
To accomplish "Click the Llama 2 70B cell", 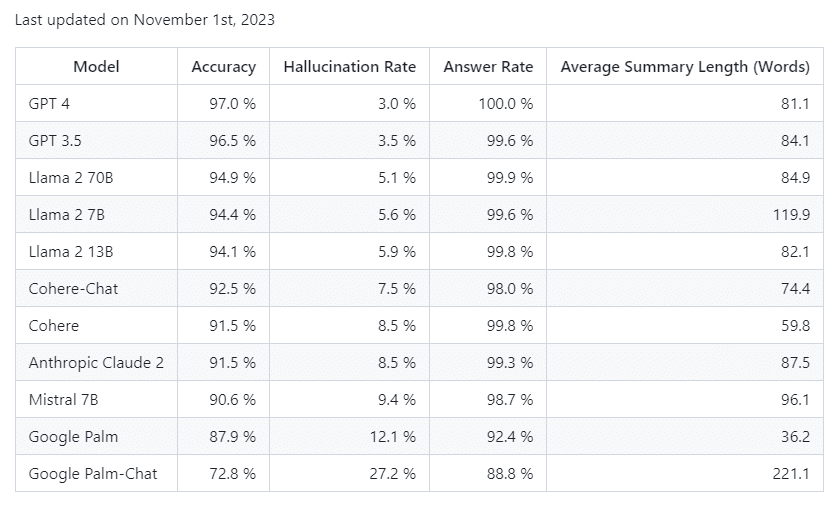I will point(70,178).
